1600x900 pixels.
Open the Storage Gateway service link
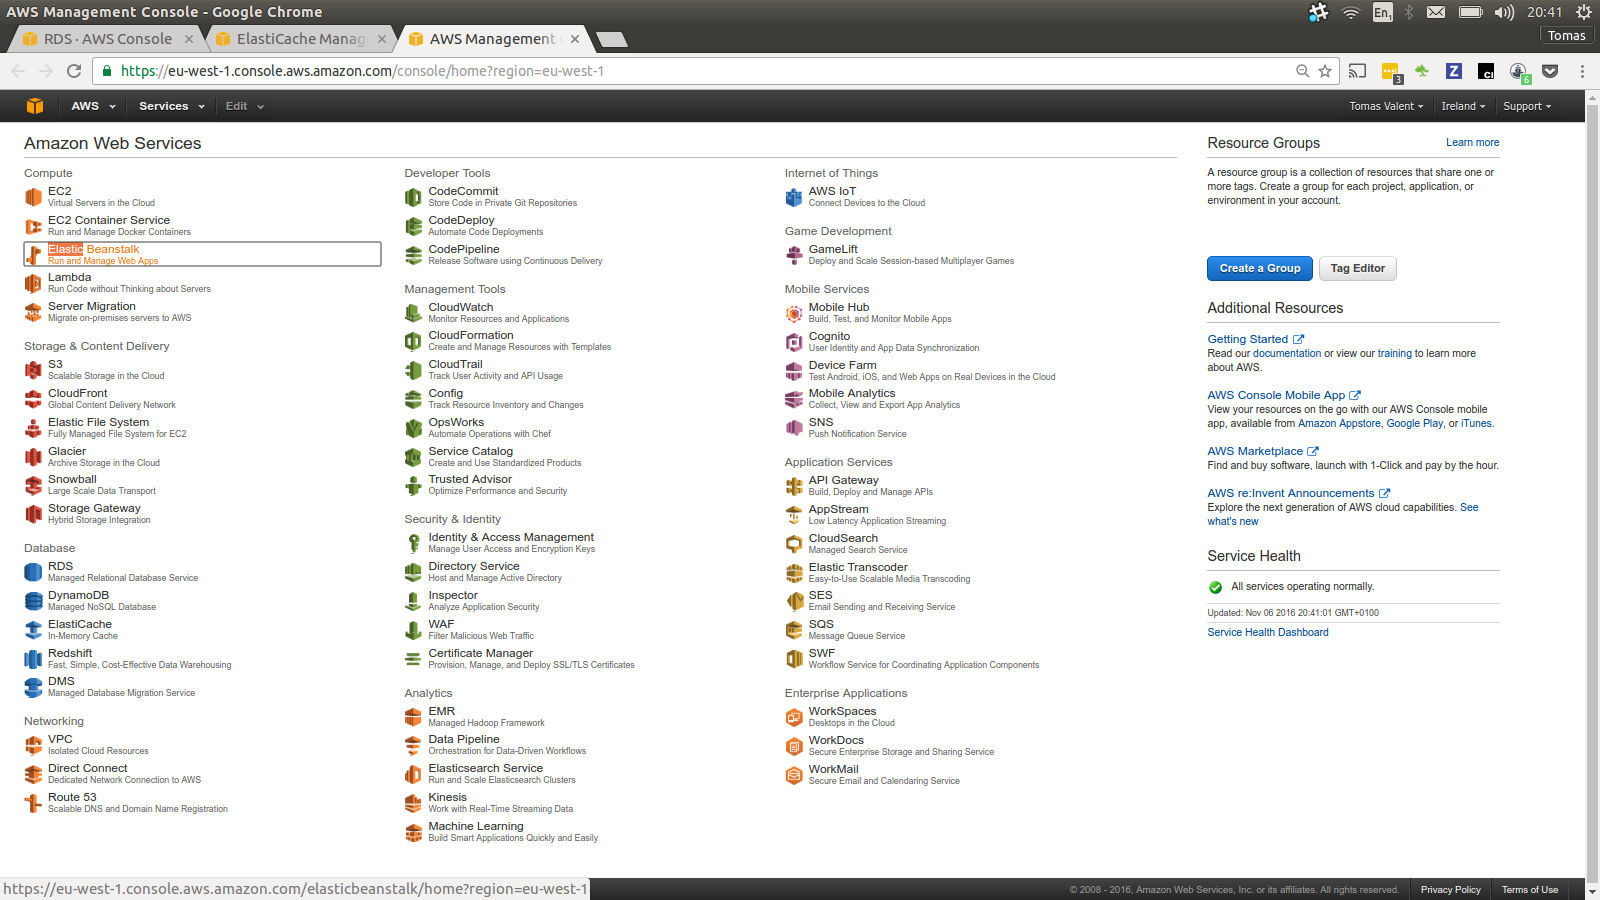[x=94, y=508]
